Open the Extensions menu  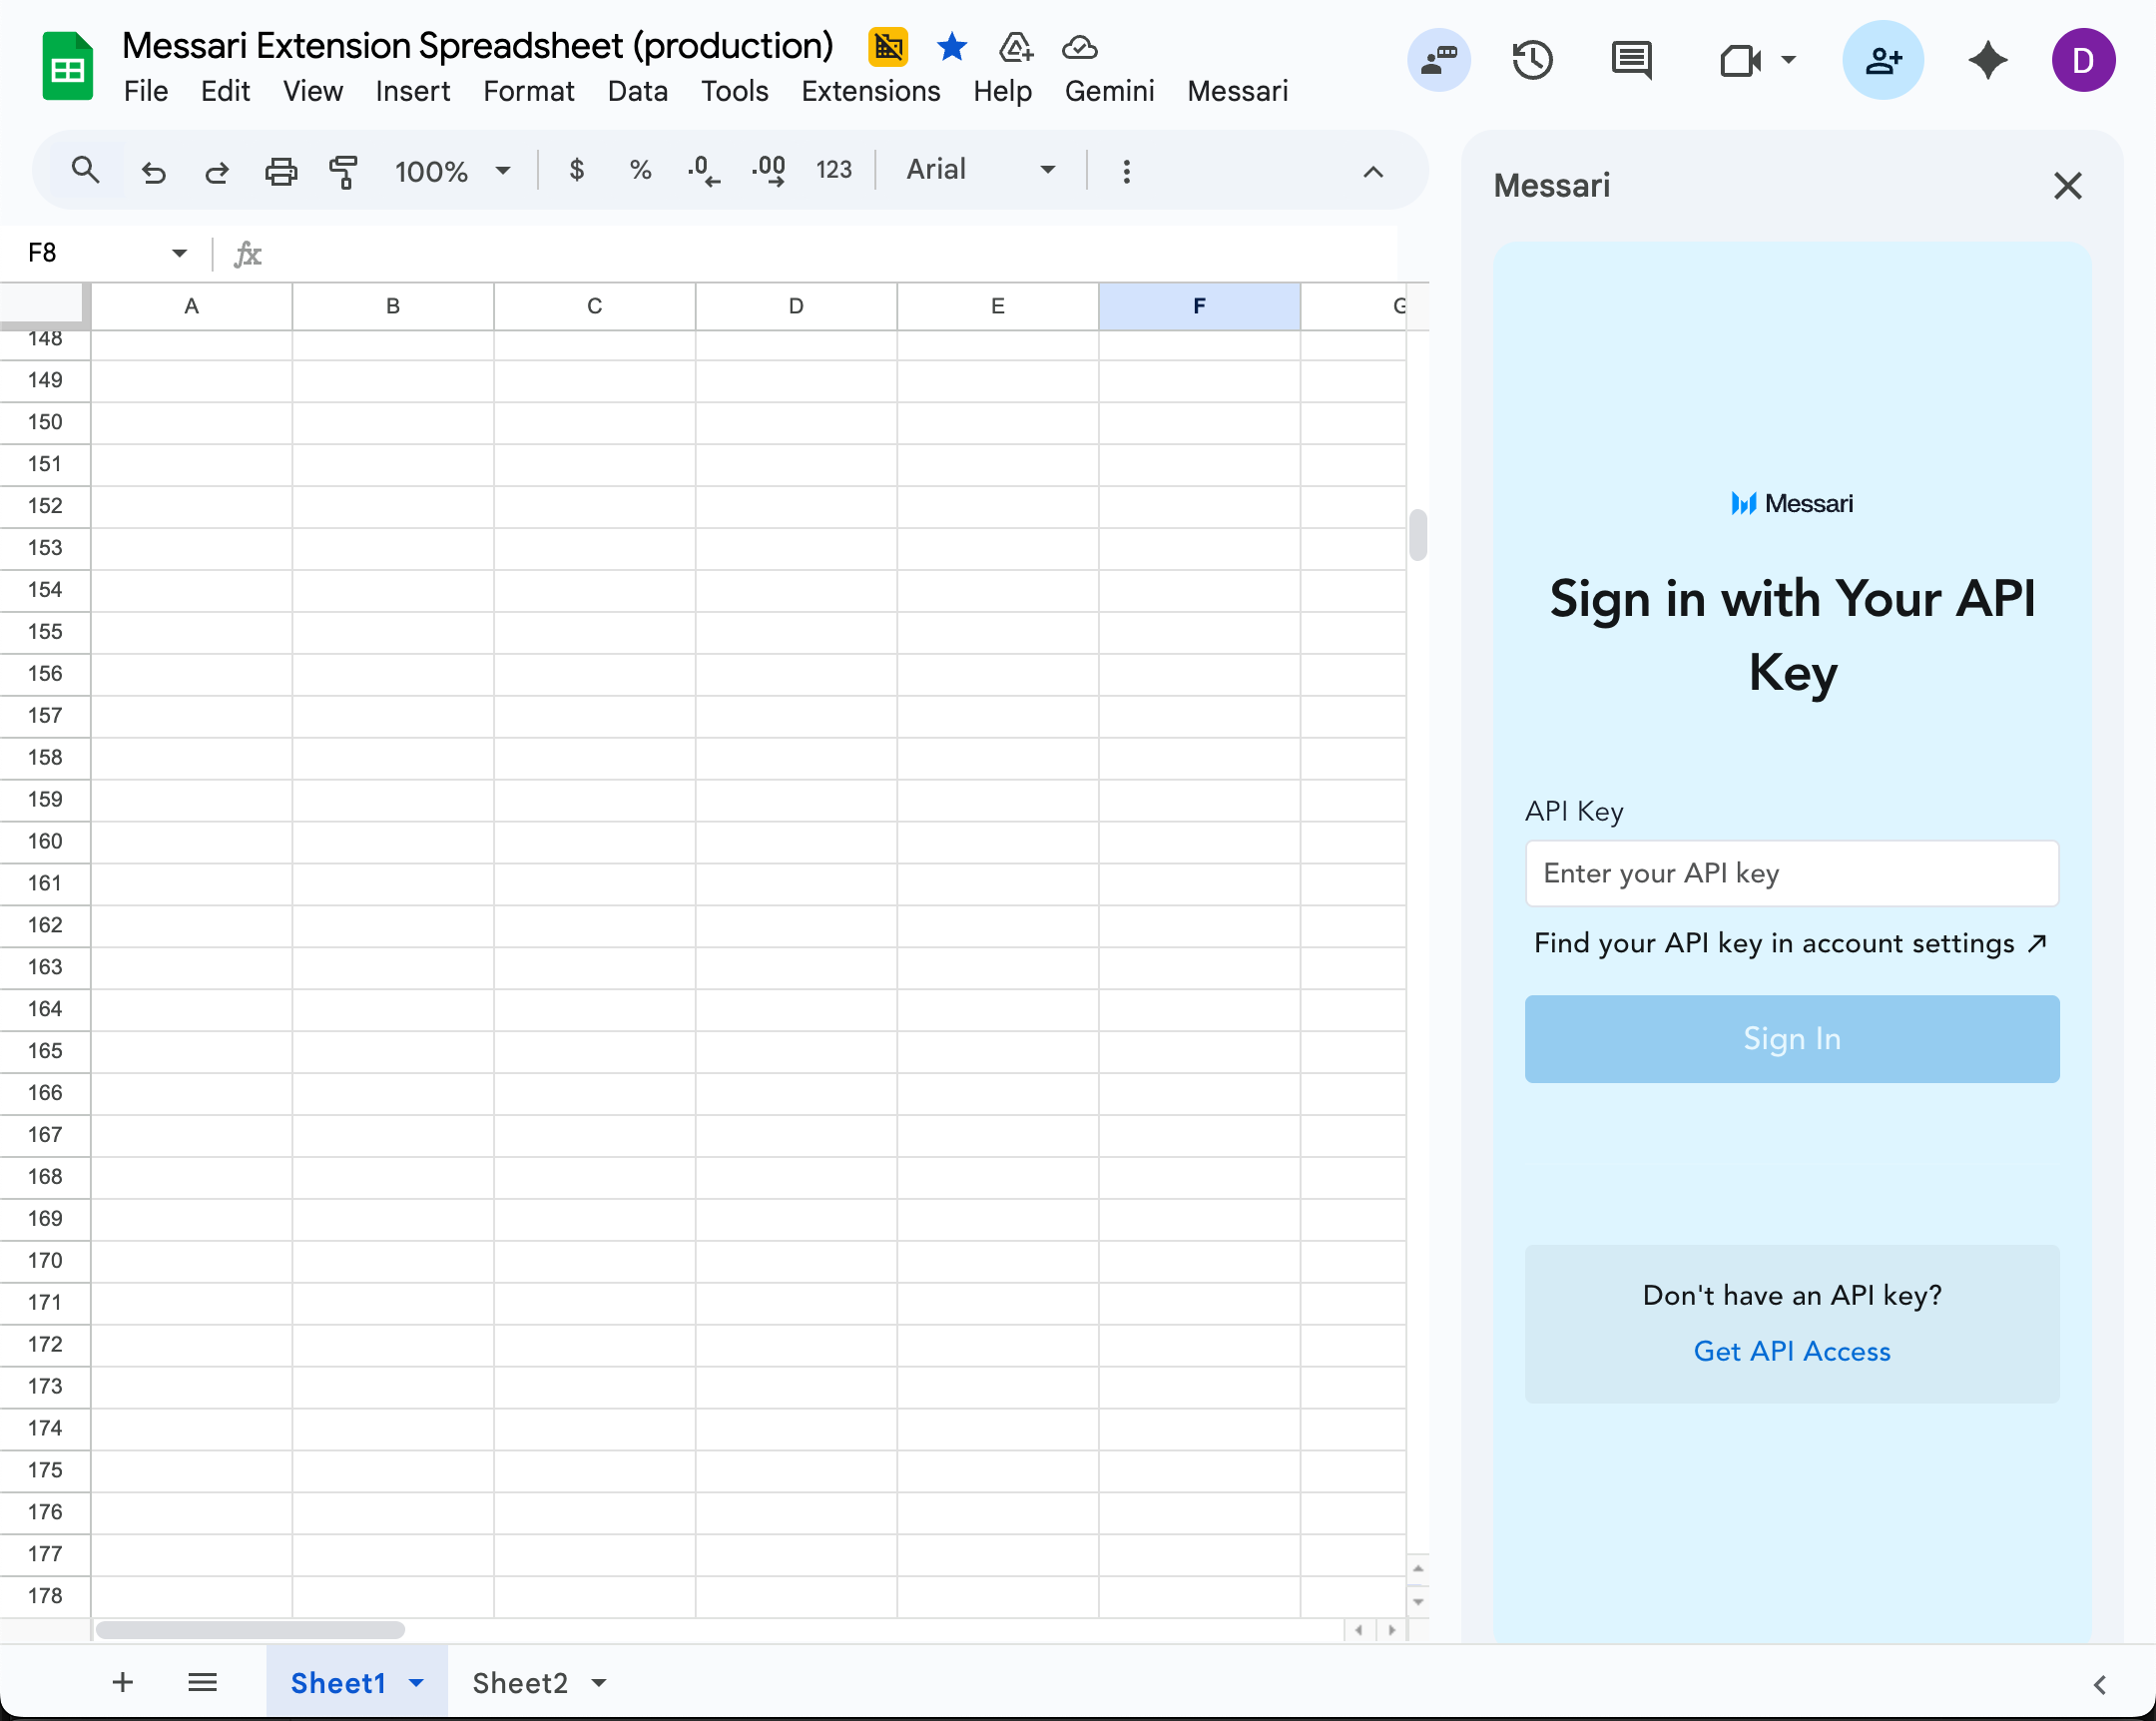[870, 91]
